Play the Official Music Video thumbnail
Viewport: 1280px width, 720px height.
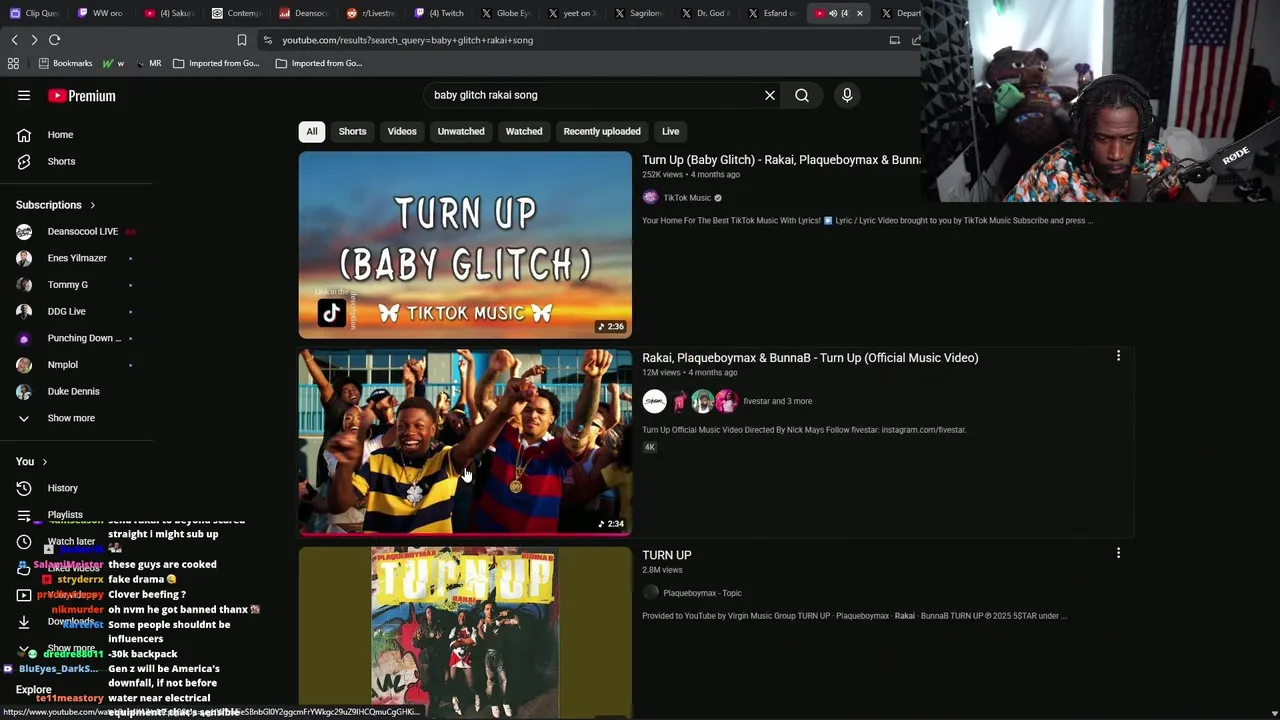click(x=465, y=442)
